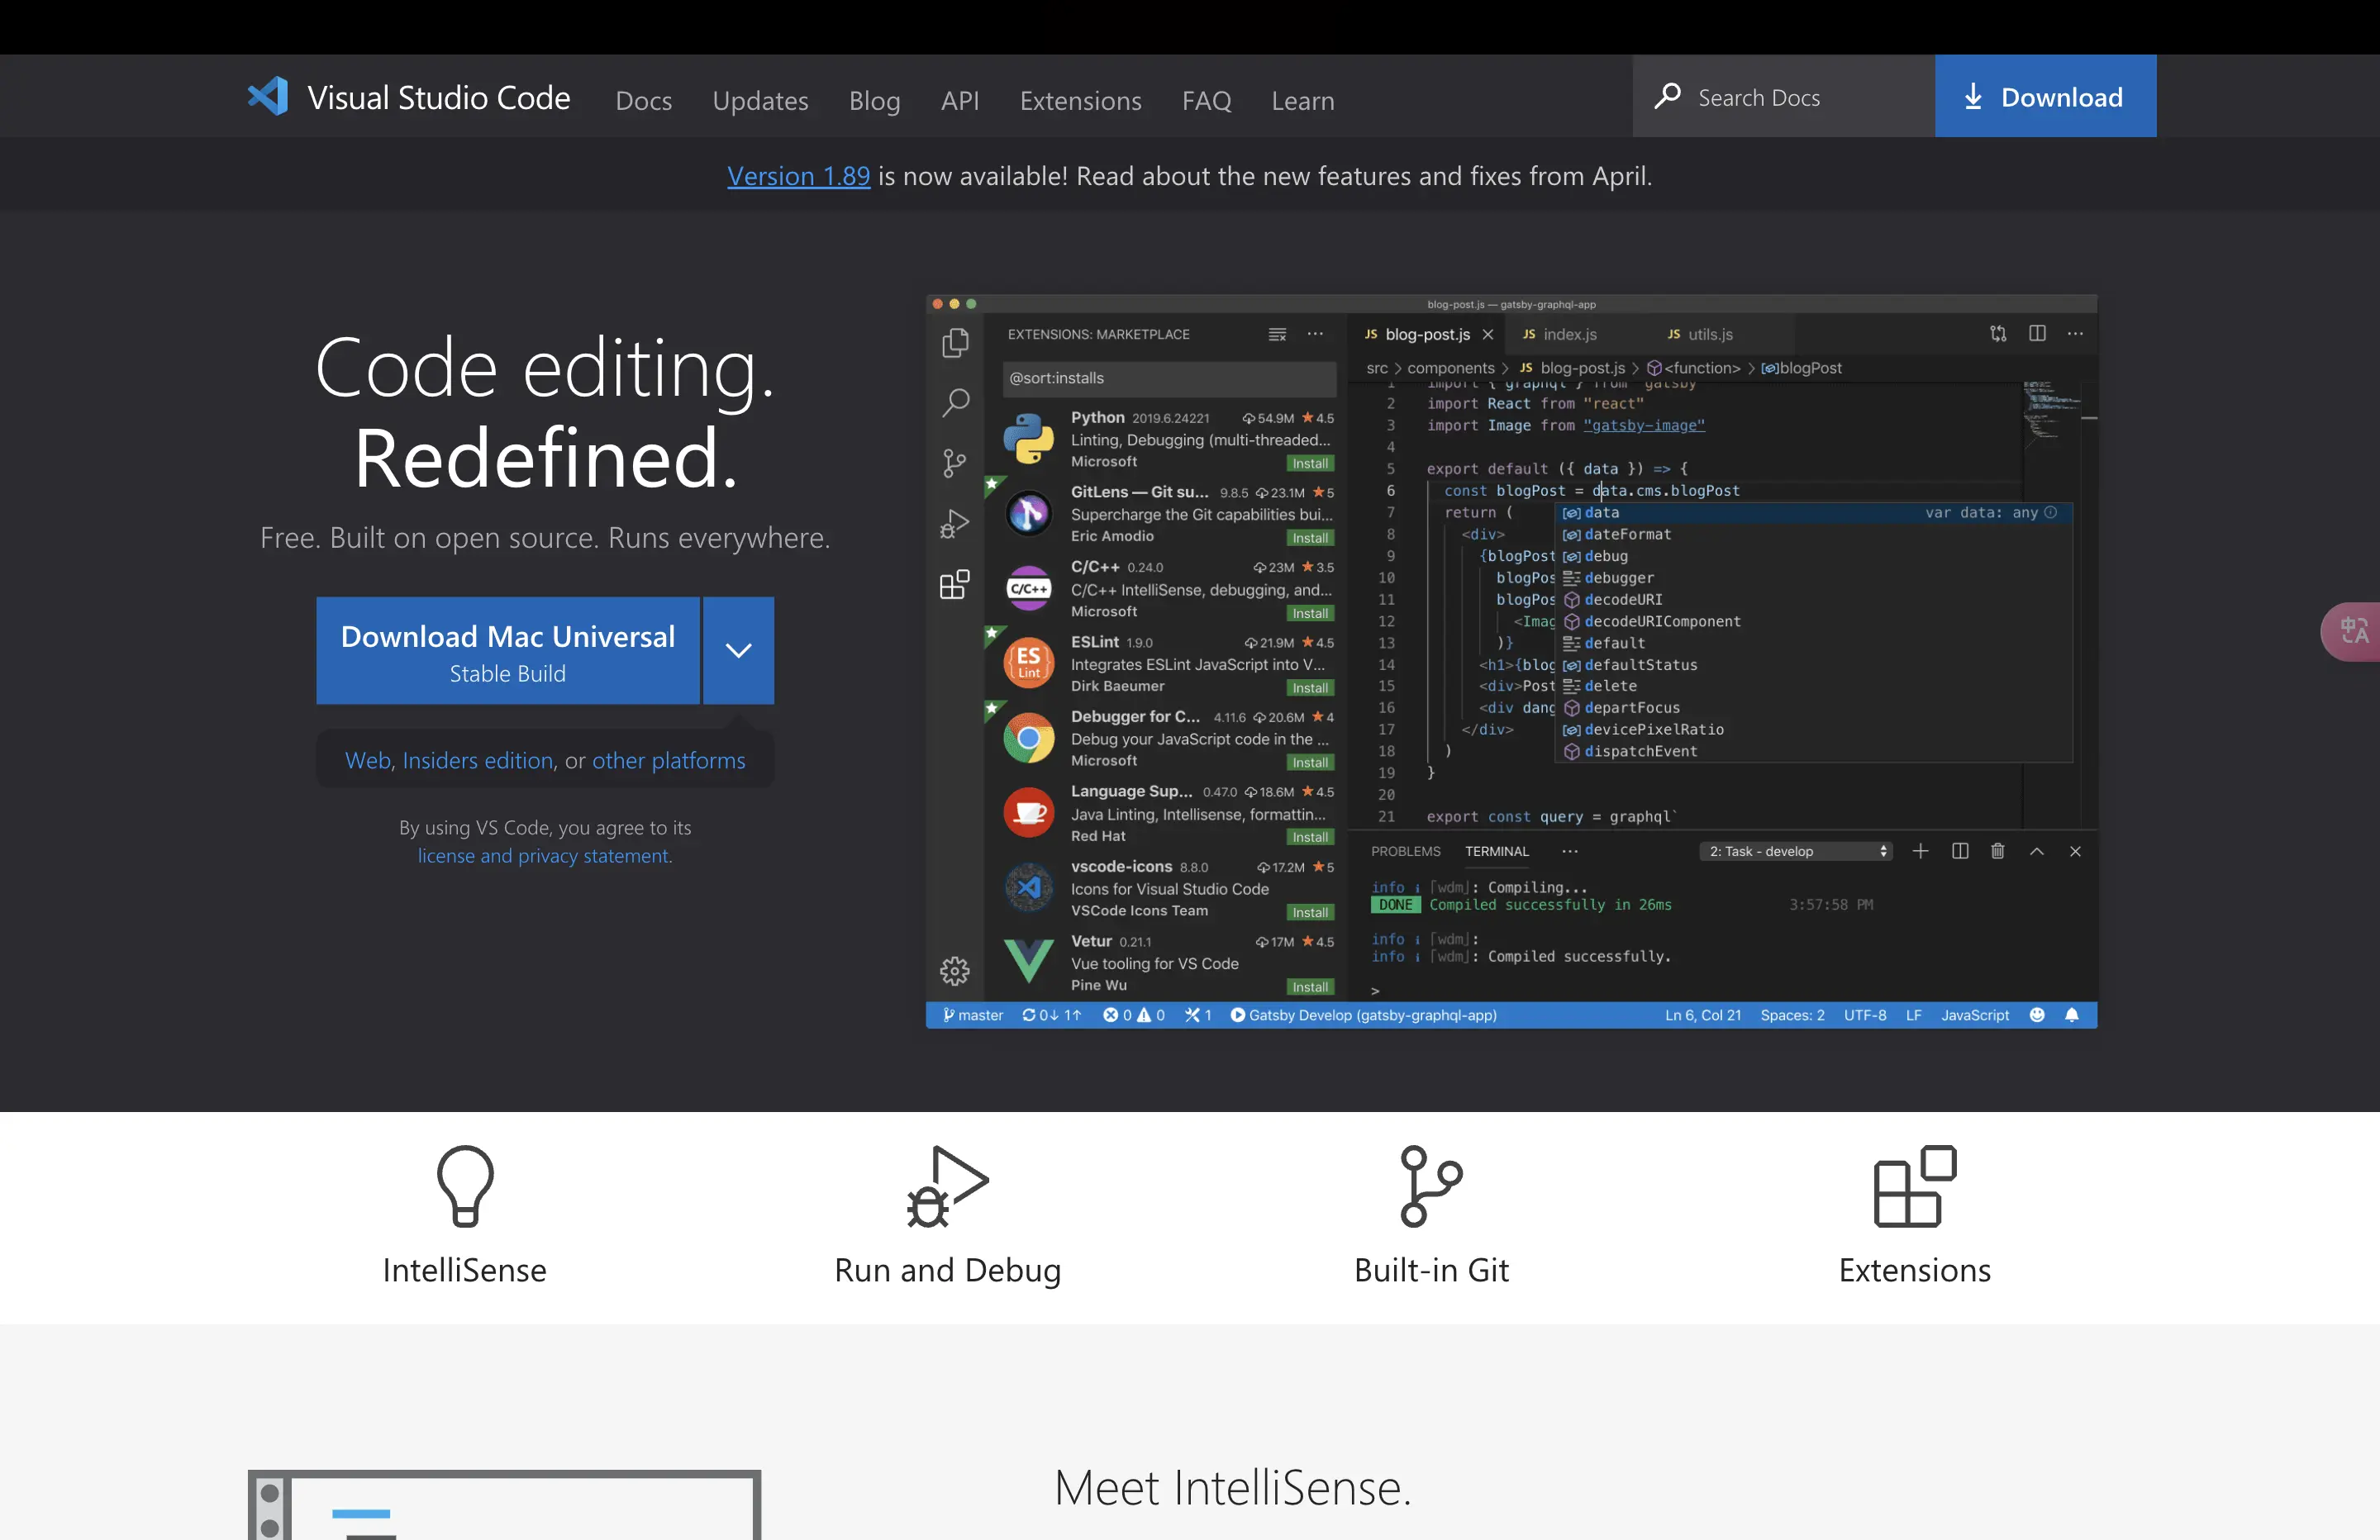
Task: Click the header Download button
Action: 2045,96
